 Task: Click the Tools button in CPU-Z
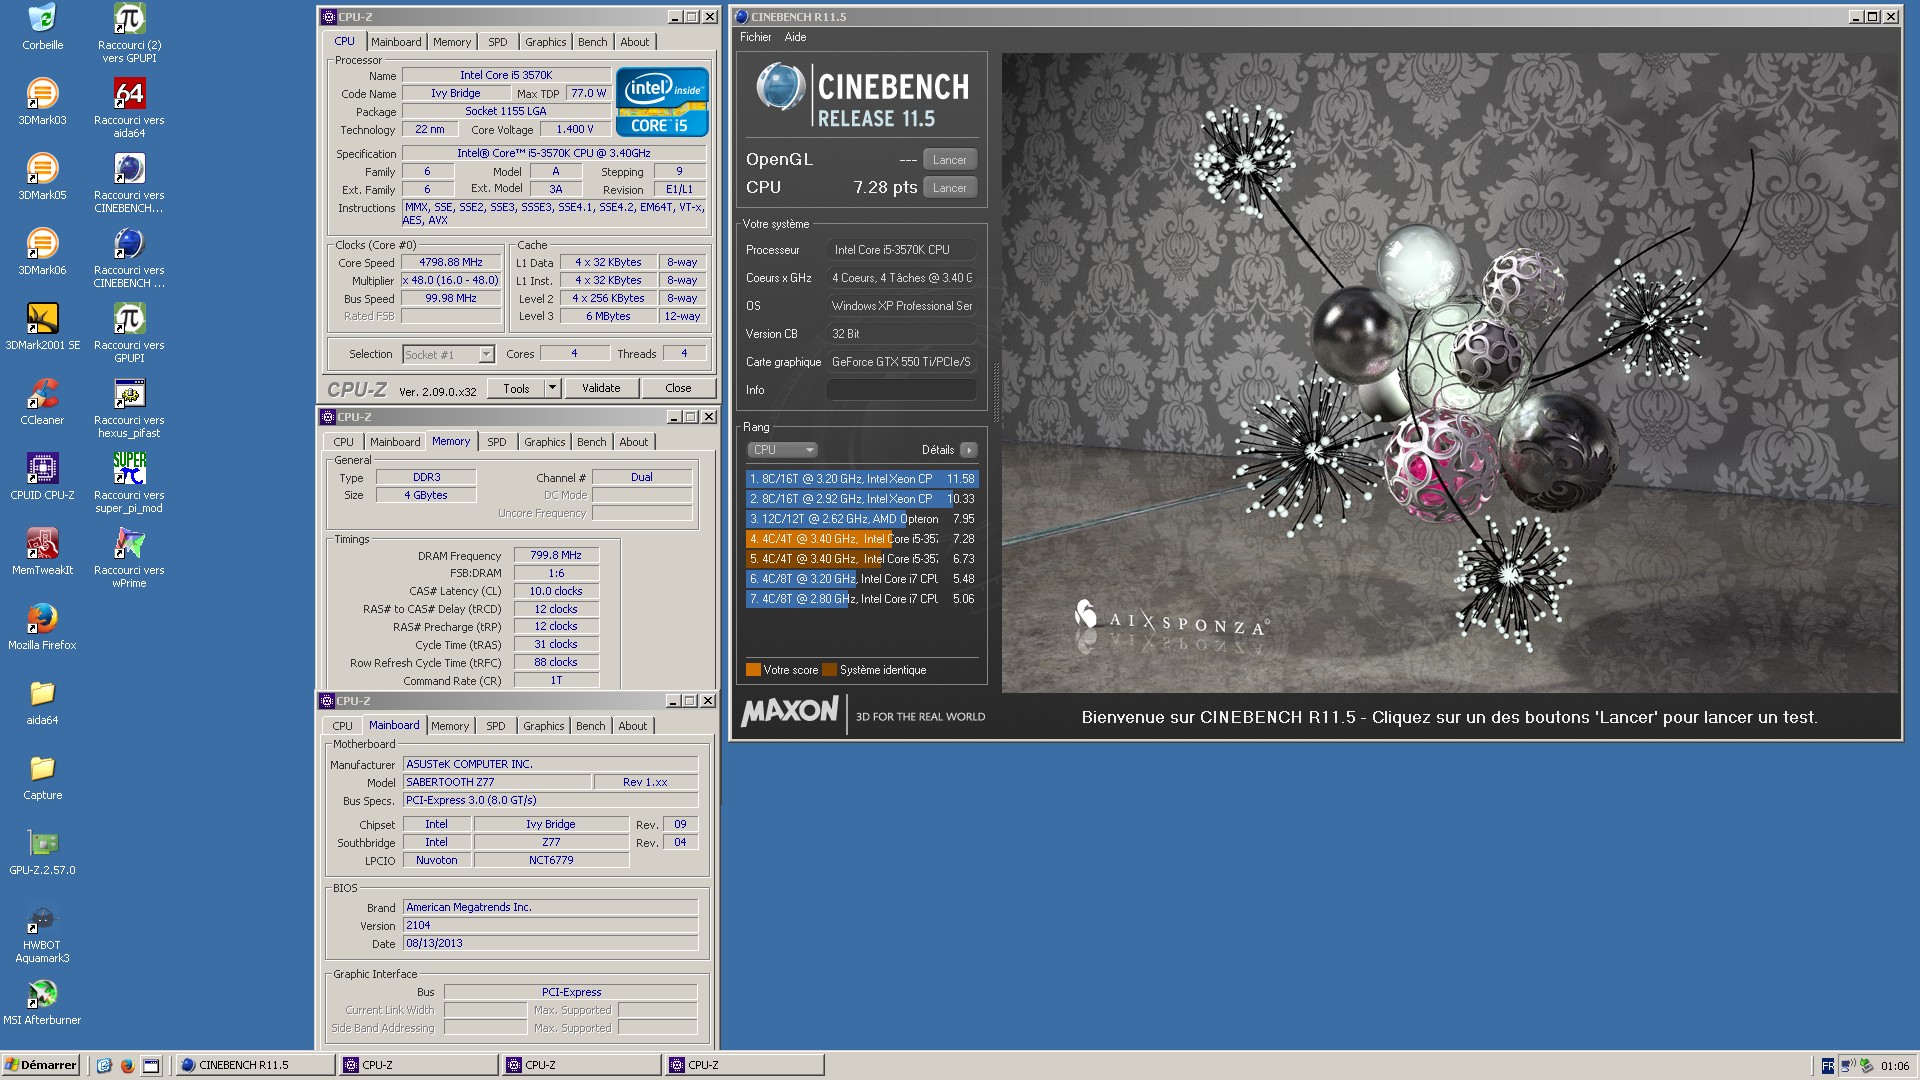tap(516, 388)
